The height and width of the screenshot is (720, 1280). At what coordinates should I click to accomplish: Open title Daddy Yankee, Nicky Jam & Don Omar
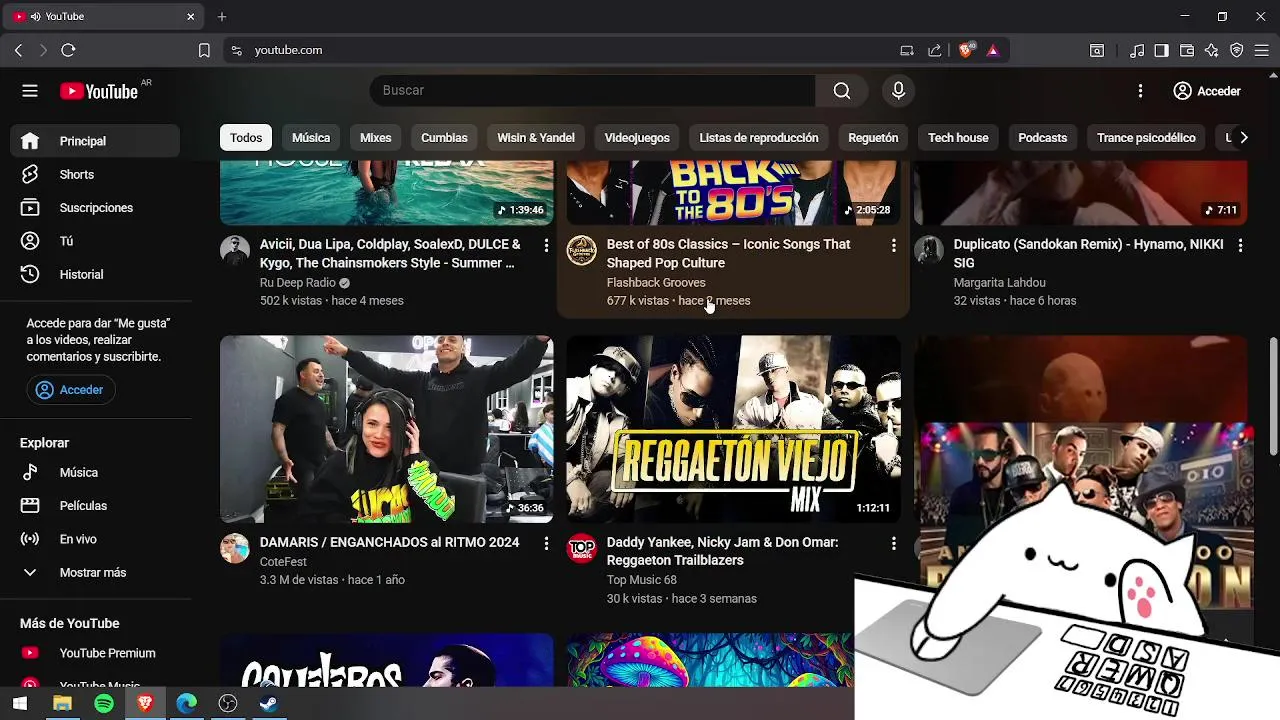722,551
